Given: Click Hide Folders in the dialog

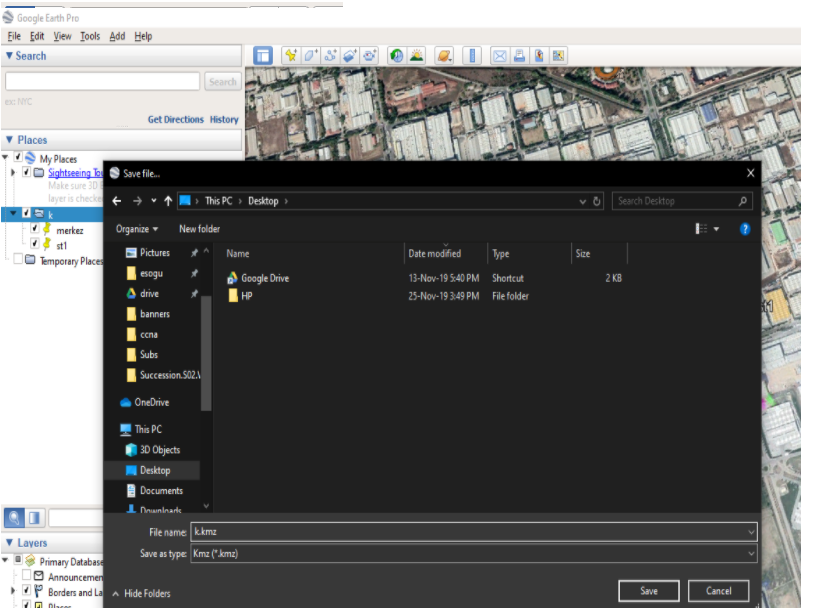Looking at the screenshot, I should tap(141, 593).
